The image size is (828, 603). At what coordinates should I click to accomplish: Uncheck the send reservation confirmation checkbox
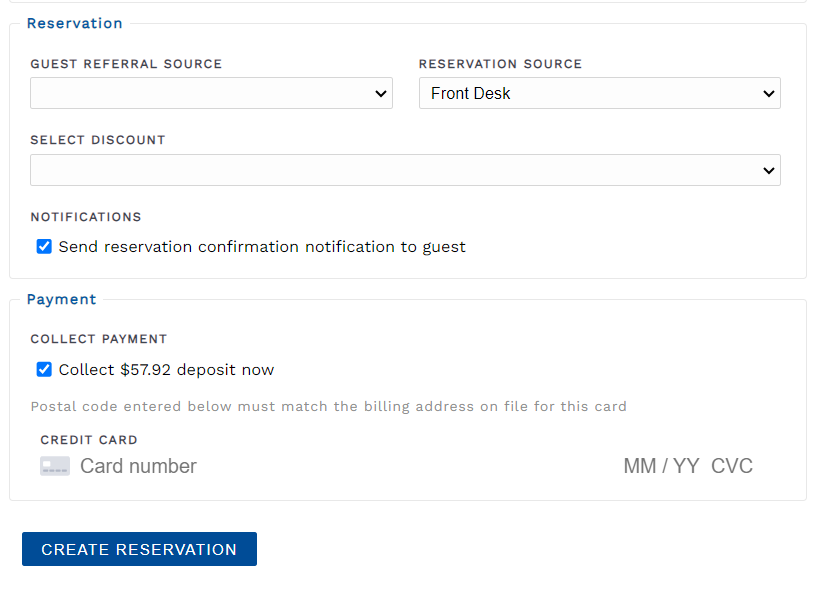pyautogui.click(x=44, y=246)
